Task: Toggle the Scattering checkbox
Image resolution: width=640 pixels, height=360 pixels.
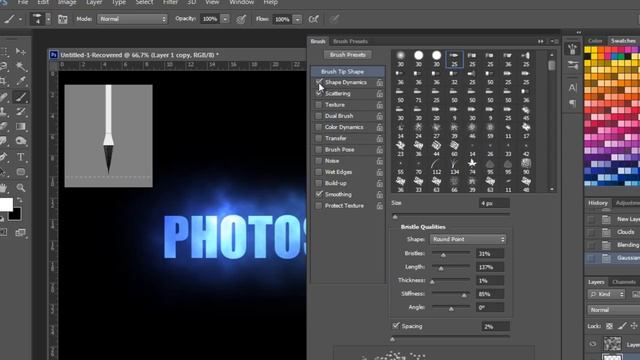Action: point(319,93)
